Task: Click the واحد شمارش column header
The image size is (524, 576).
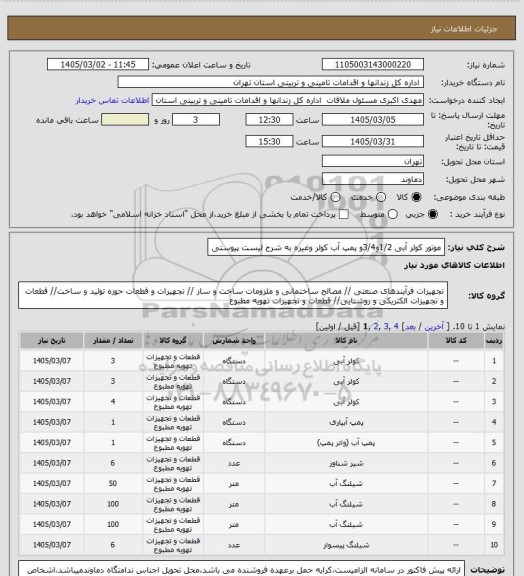Action: click(234, 341)
